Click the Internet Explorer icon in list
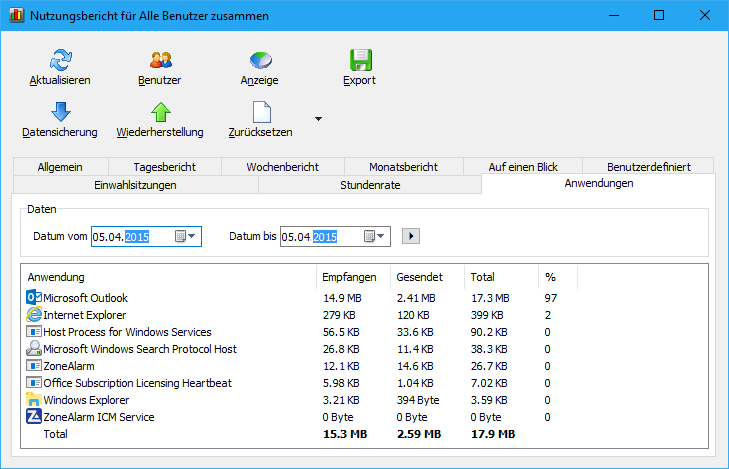Image resolution: width=729 pixels, height=469 pixels. 34,315
